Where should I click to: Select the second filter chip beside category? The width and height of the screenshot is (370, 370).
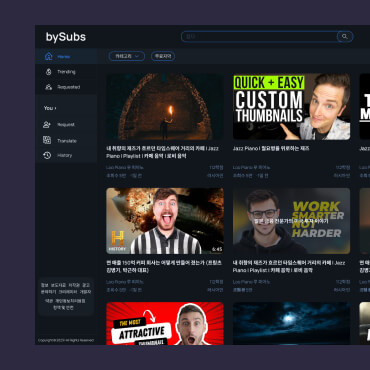tap(163, 56)
